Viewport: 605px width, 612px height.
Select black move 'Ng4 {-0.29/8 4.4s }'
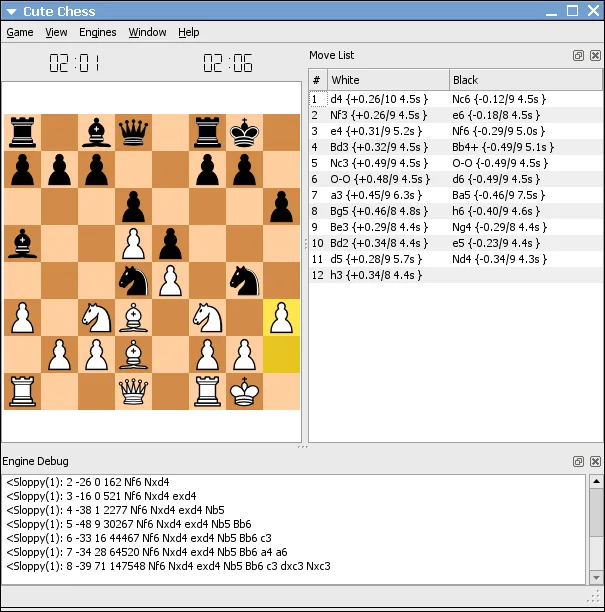[526, 227]
